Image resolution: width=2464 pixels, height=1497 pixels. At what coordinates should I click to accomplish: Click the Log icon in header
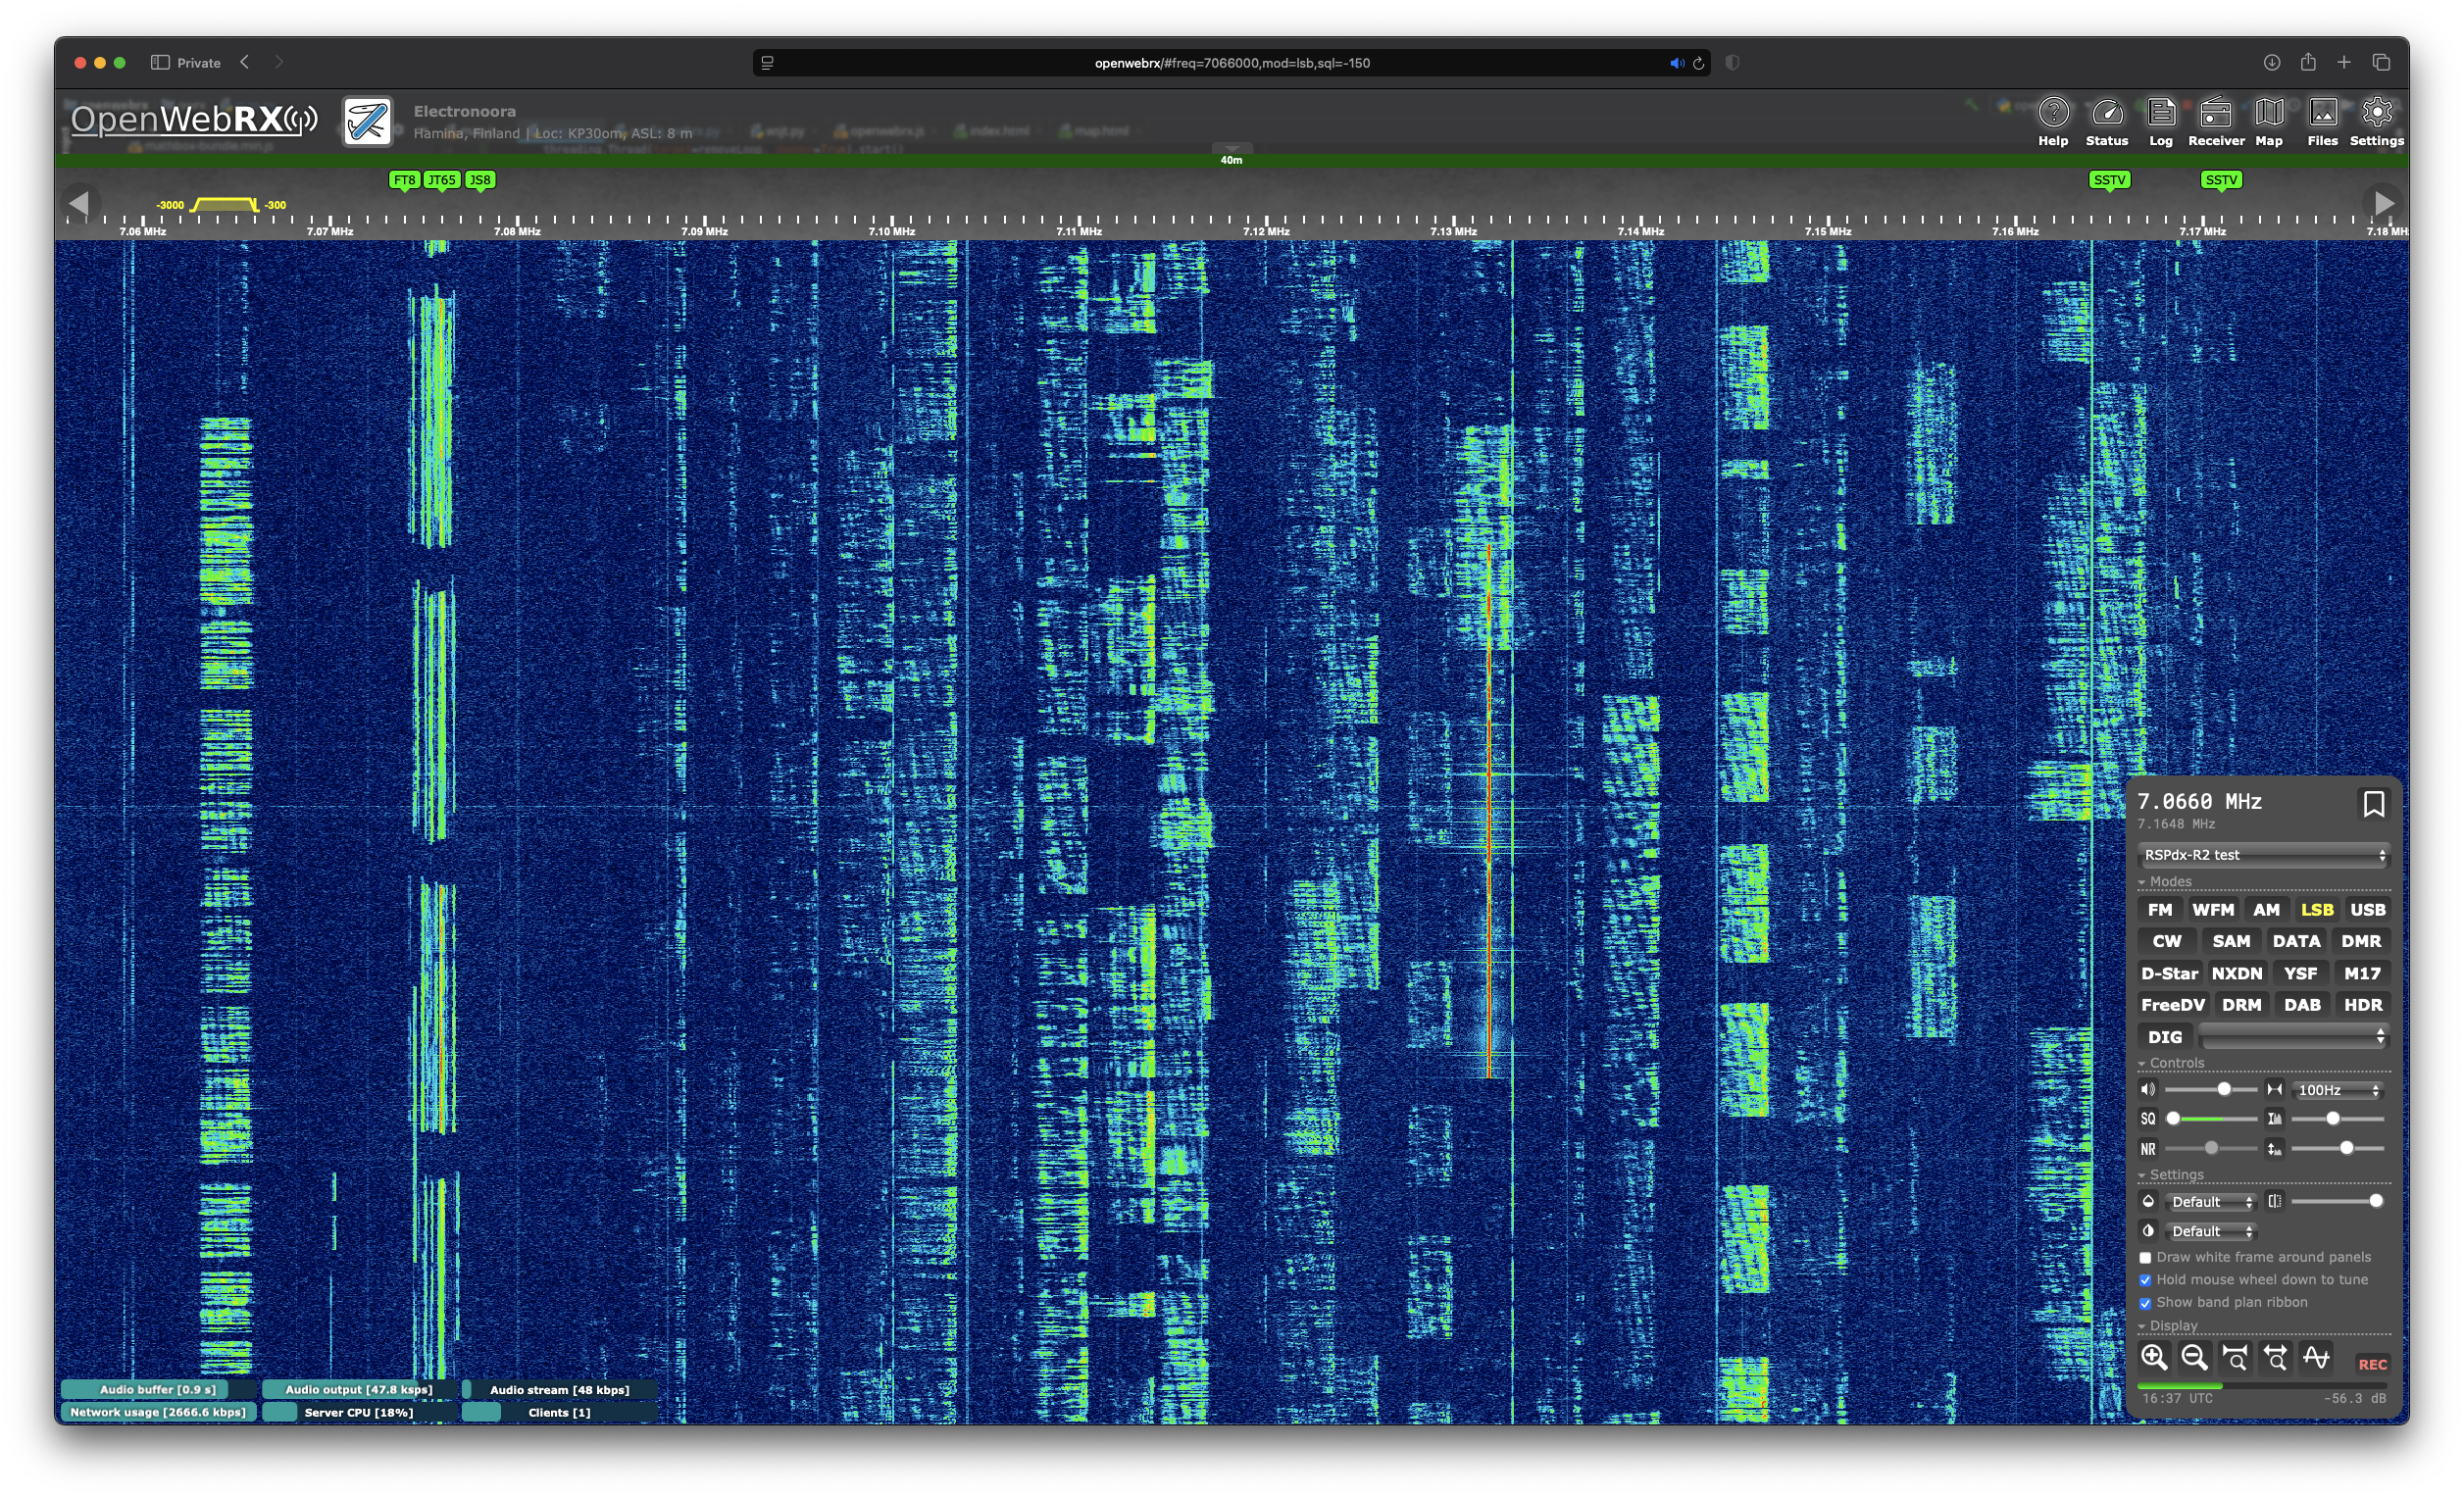click(x=2160, y=121)
